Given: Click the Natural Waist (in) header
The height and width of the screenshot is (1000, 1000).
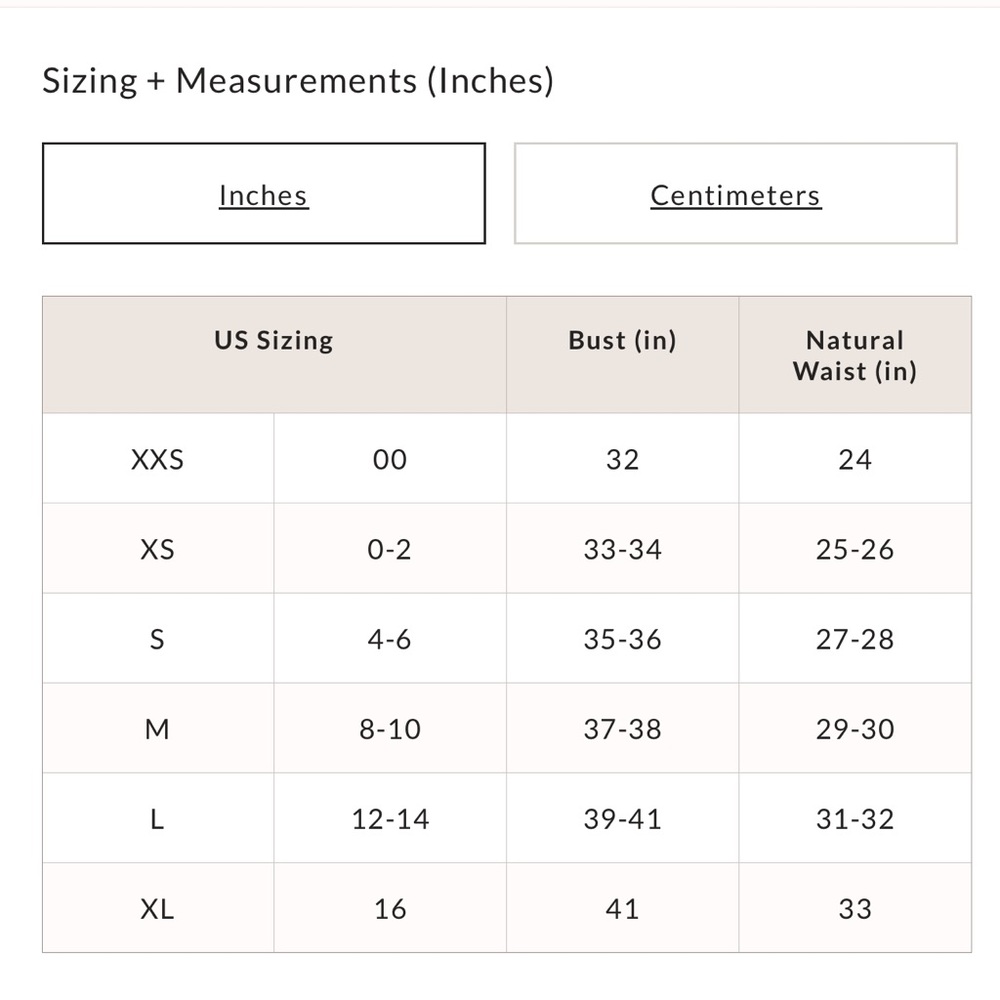Looking at the screenshot, I should (855, 355).
